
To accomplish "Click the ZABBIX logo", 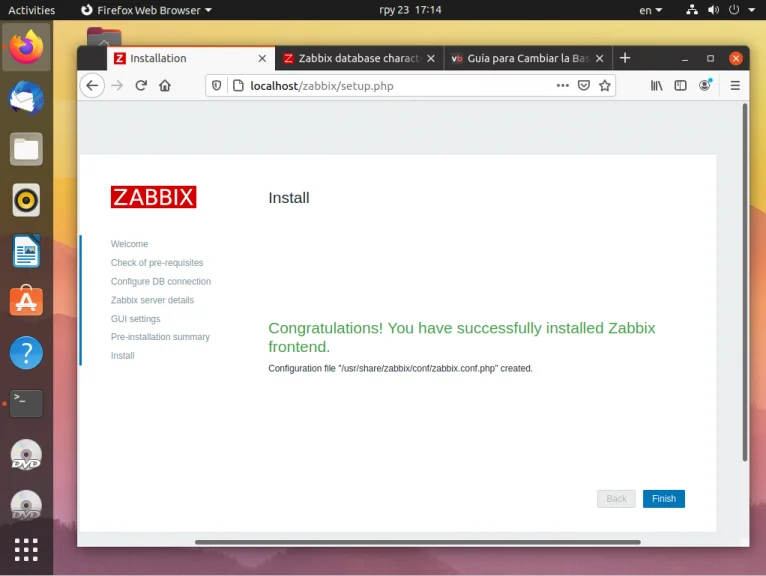I will (x=153, y=197).
